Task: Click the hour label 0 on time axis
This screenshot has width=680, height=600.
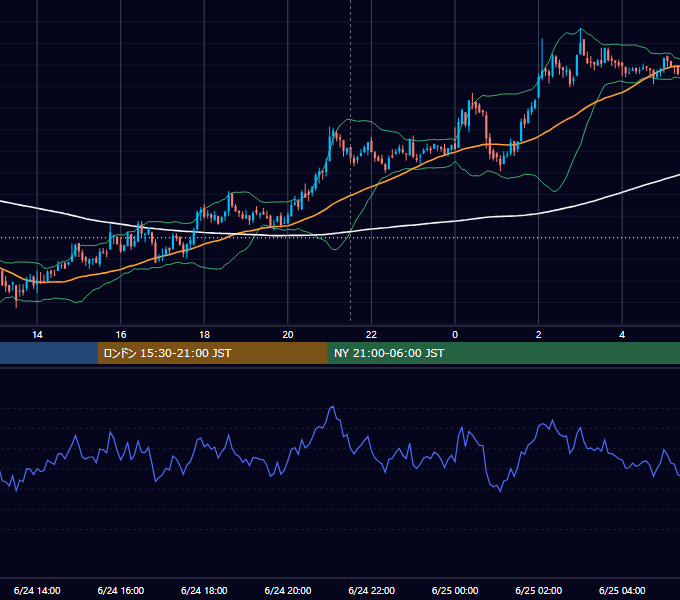Action: [455, 334]
